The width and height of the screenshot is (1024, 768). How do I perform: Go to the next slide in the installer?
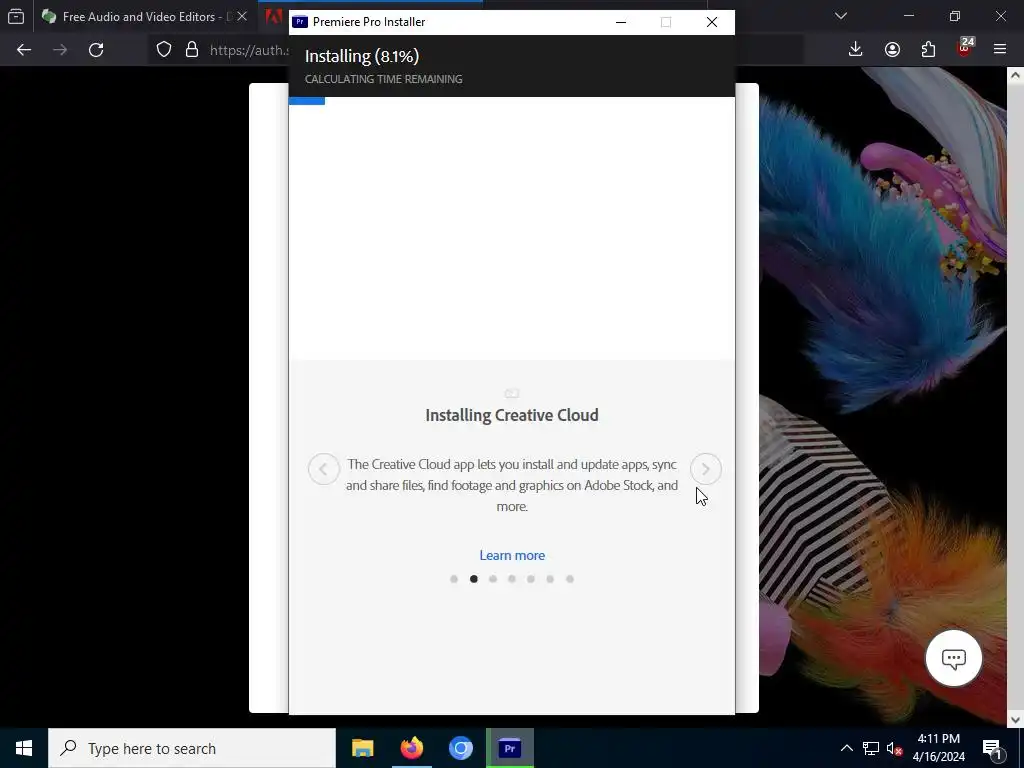pos(705,469)
